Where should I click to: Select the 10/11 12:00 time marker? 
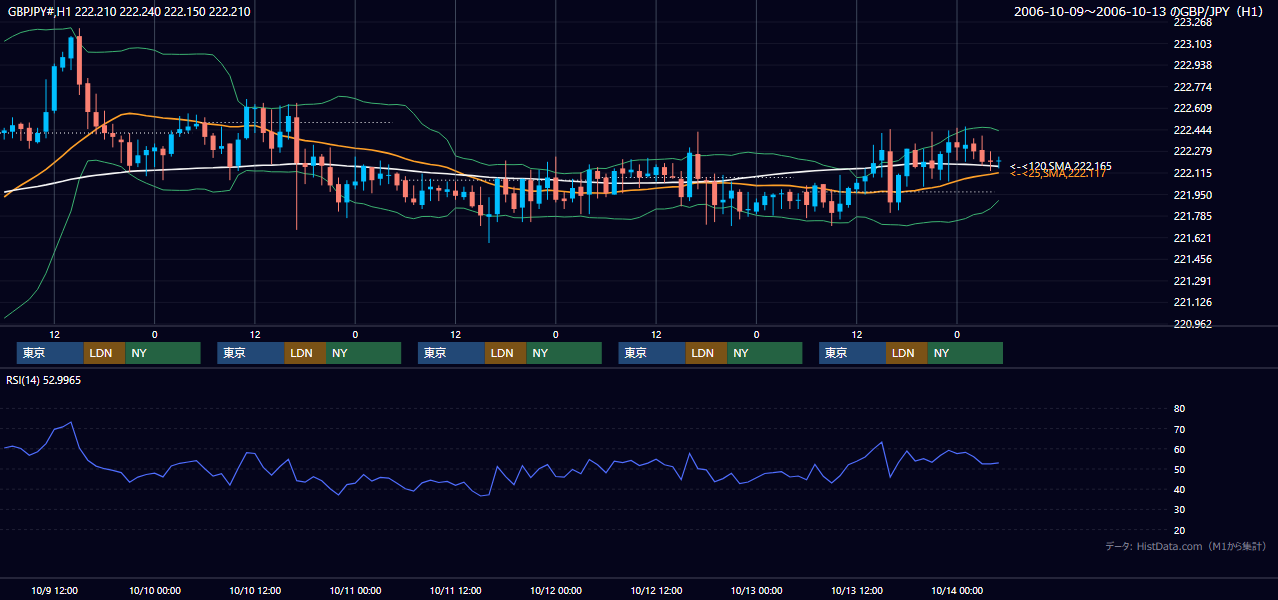[456, 590]
